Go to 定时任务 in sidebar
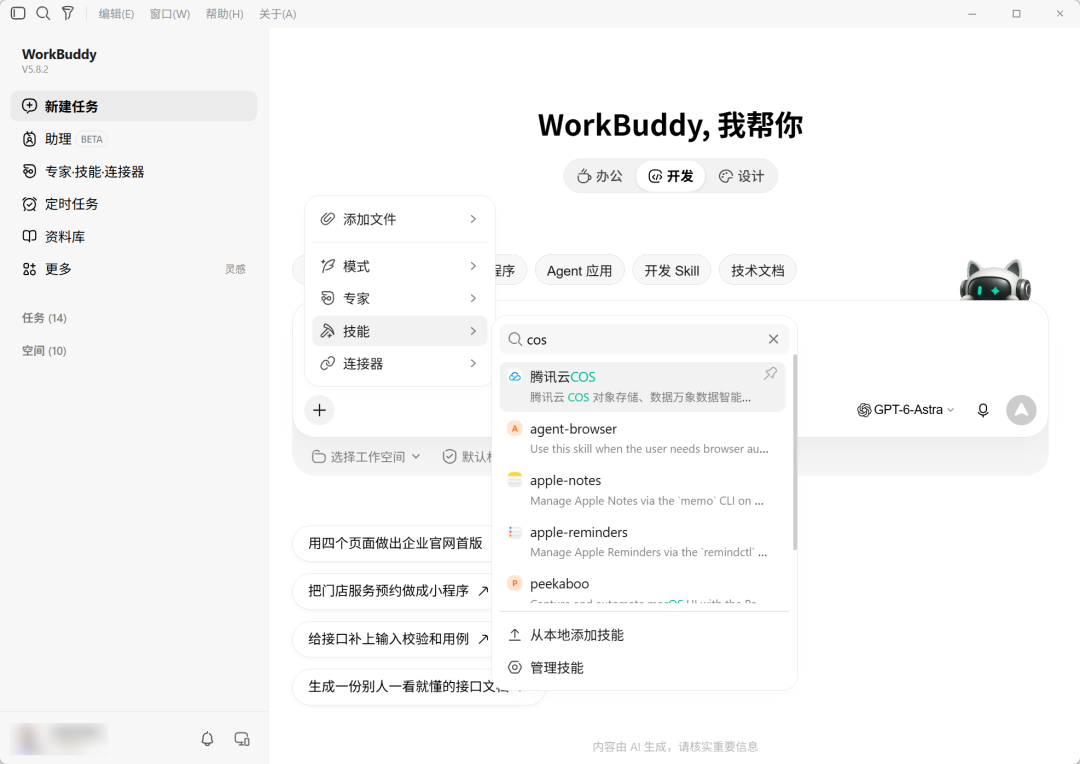The image size is (1080, 764). 134,204
